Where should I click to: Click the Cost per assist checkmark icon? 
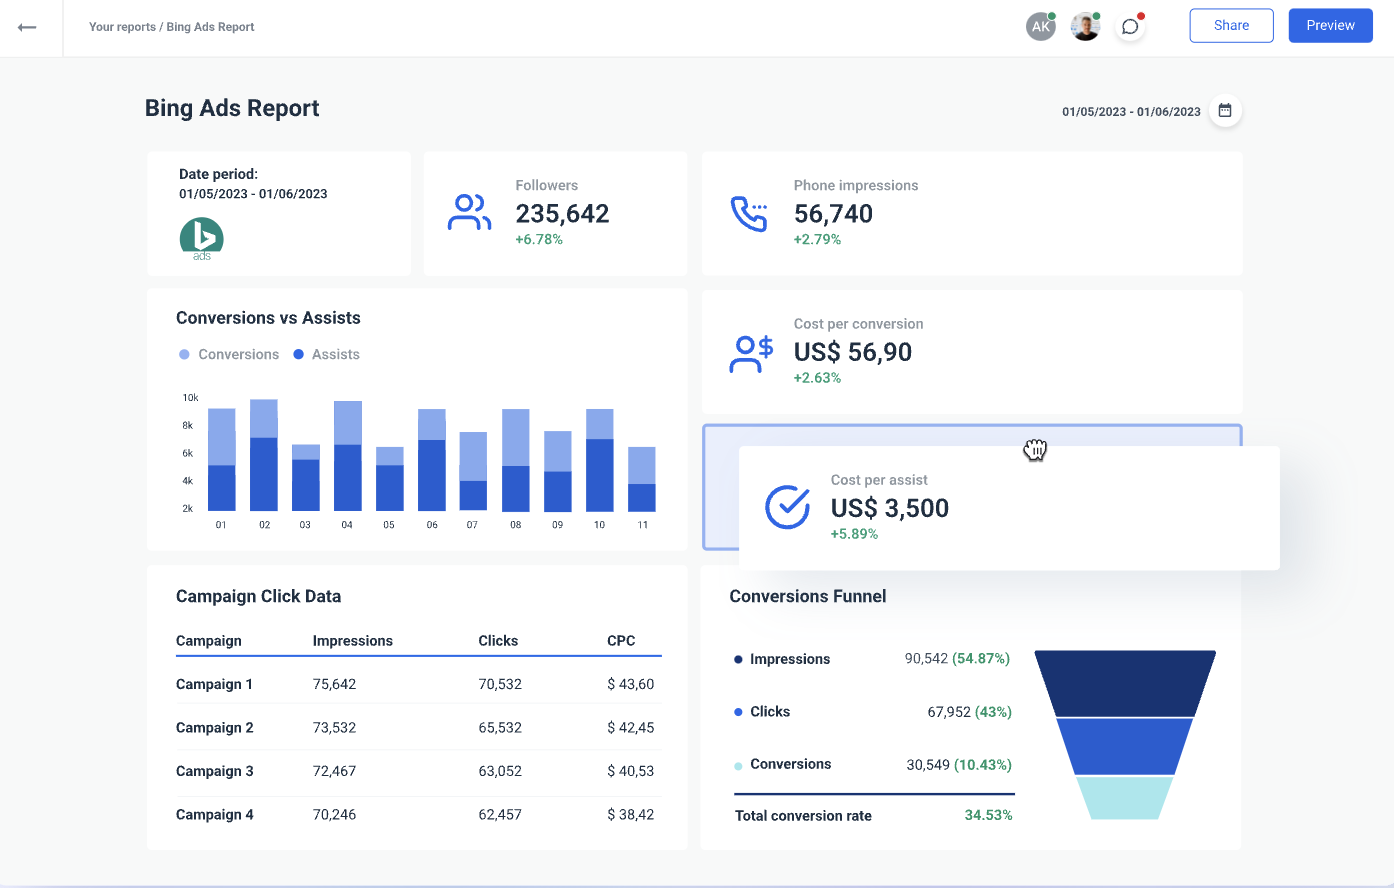[787, 507]
